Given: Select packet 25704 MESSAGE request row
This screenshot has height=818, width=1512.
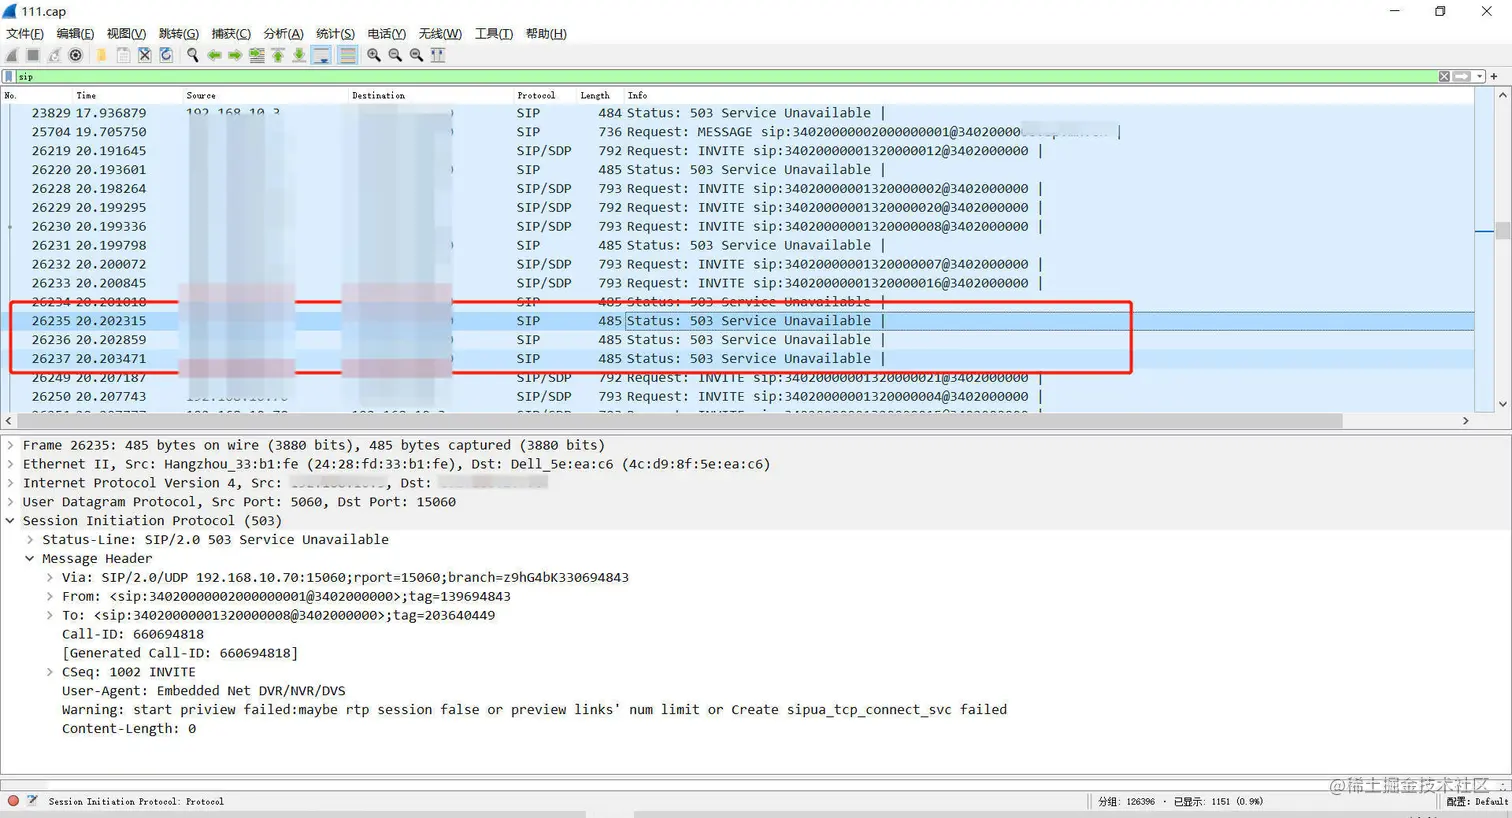Looking at the screenshot, I should (x=738, y=132).
